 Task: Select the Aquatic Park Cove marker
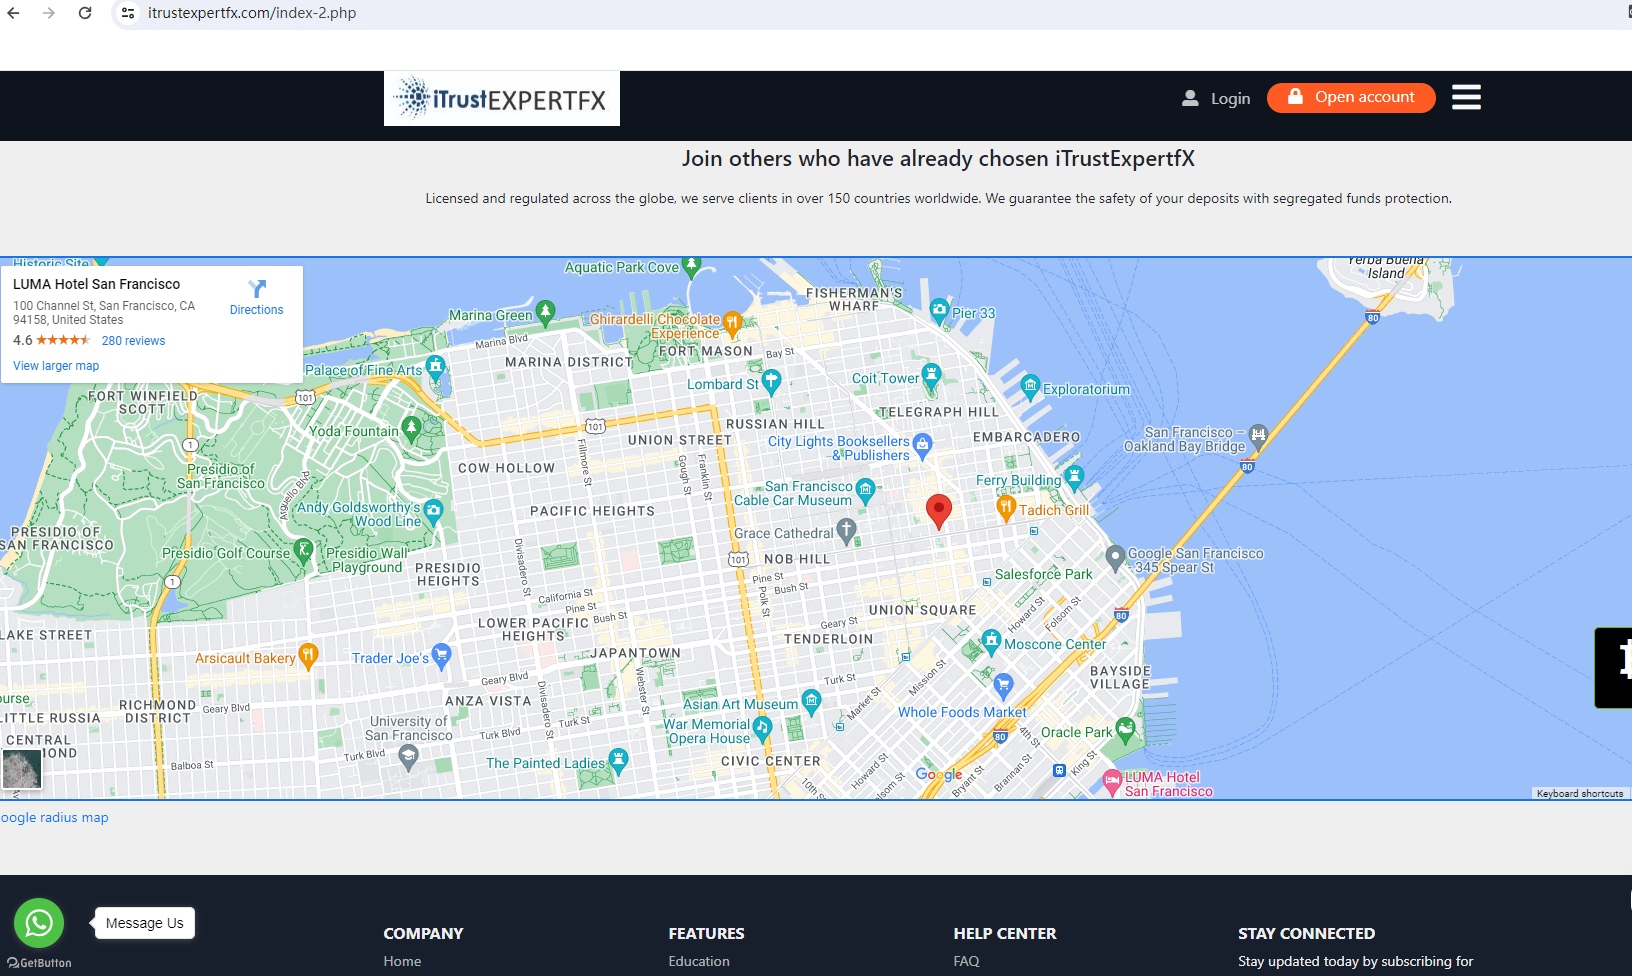click(692, 267)
